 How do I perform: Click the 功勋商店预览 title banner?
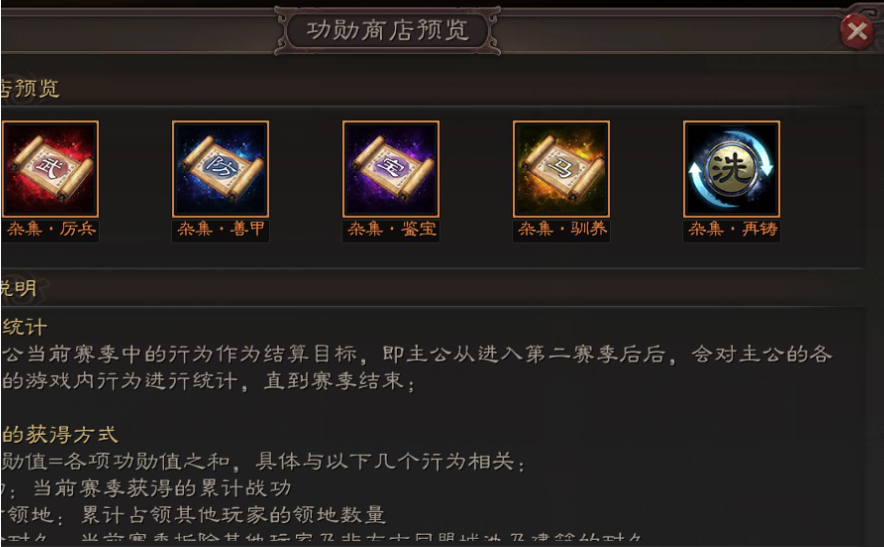tap(388, 30)
